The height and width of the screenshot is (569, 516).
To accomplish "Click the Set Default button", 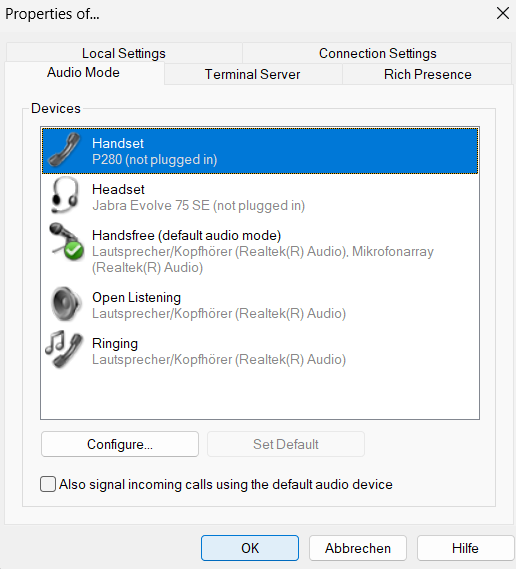I will (x=286, y=444).
